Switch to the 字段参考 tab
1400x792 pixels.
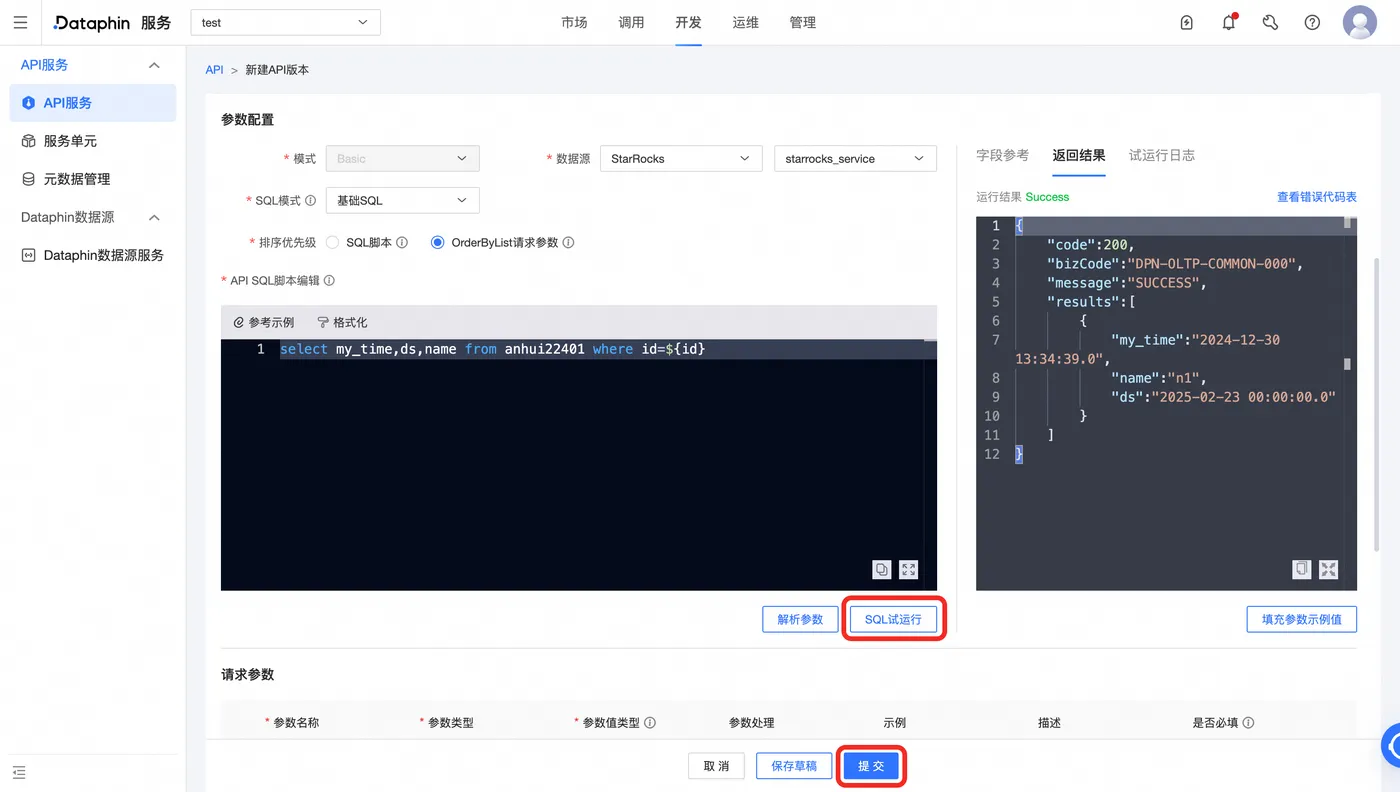pos(1002,155)
